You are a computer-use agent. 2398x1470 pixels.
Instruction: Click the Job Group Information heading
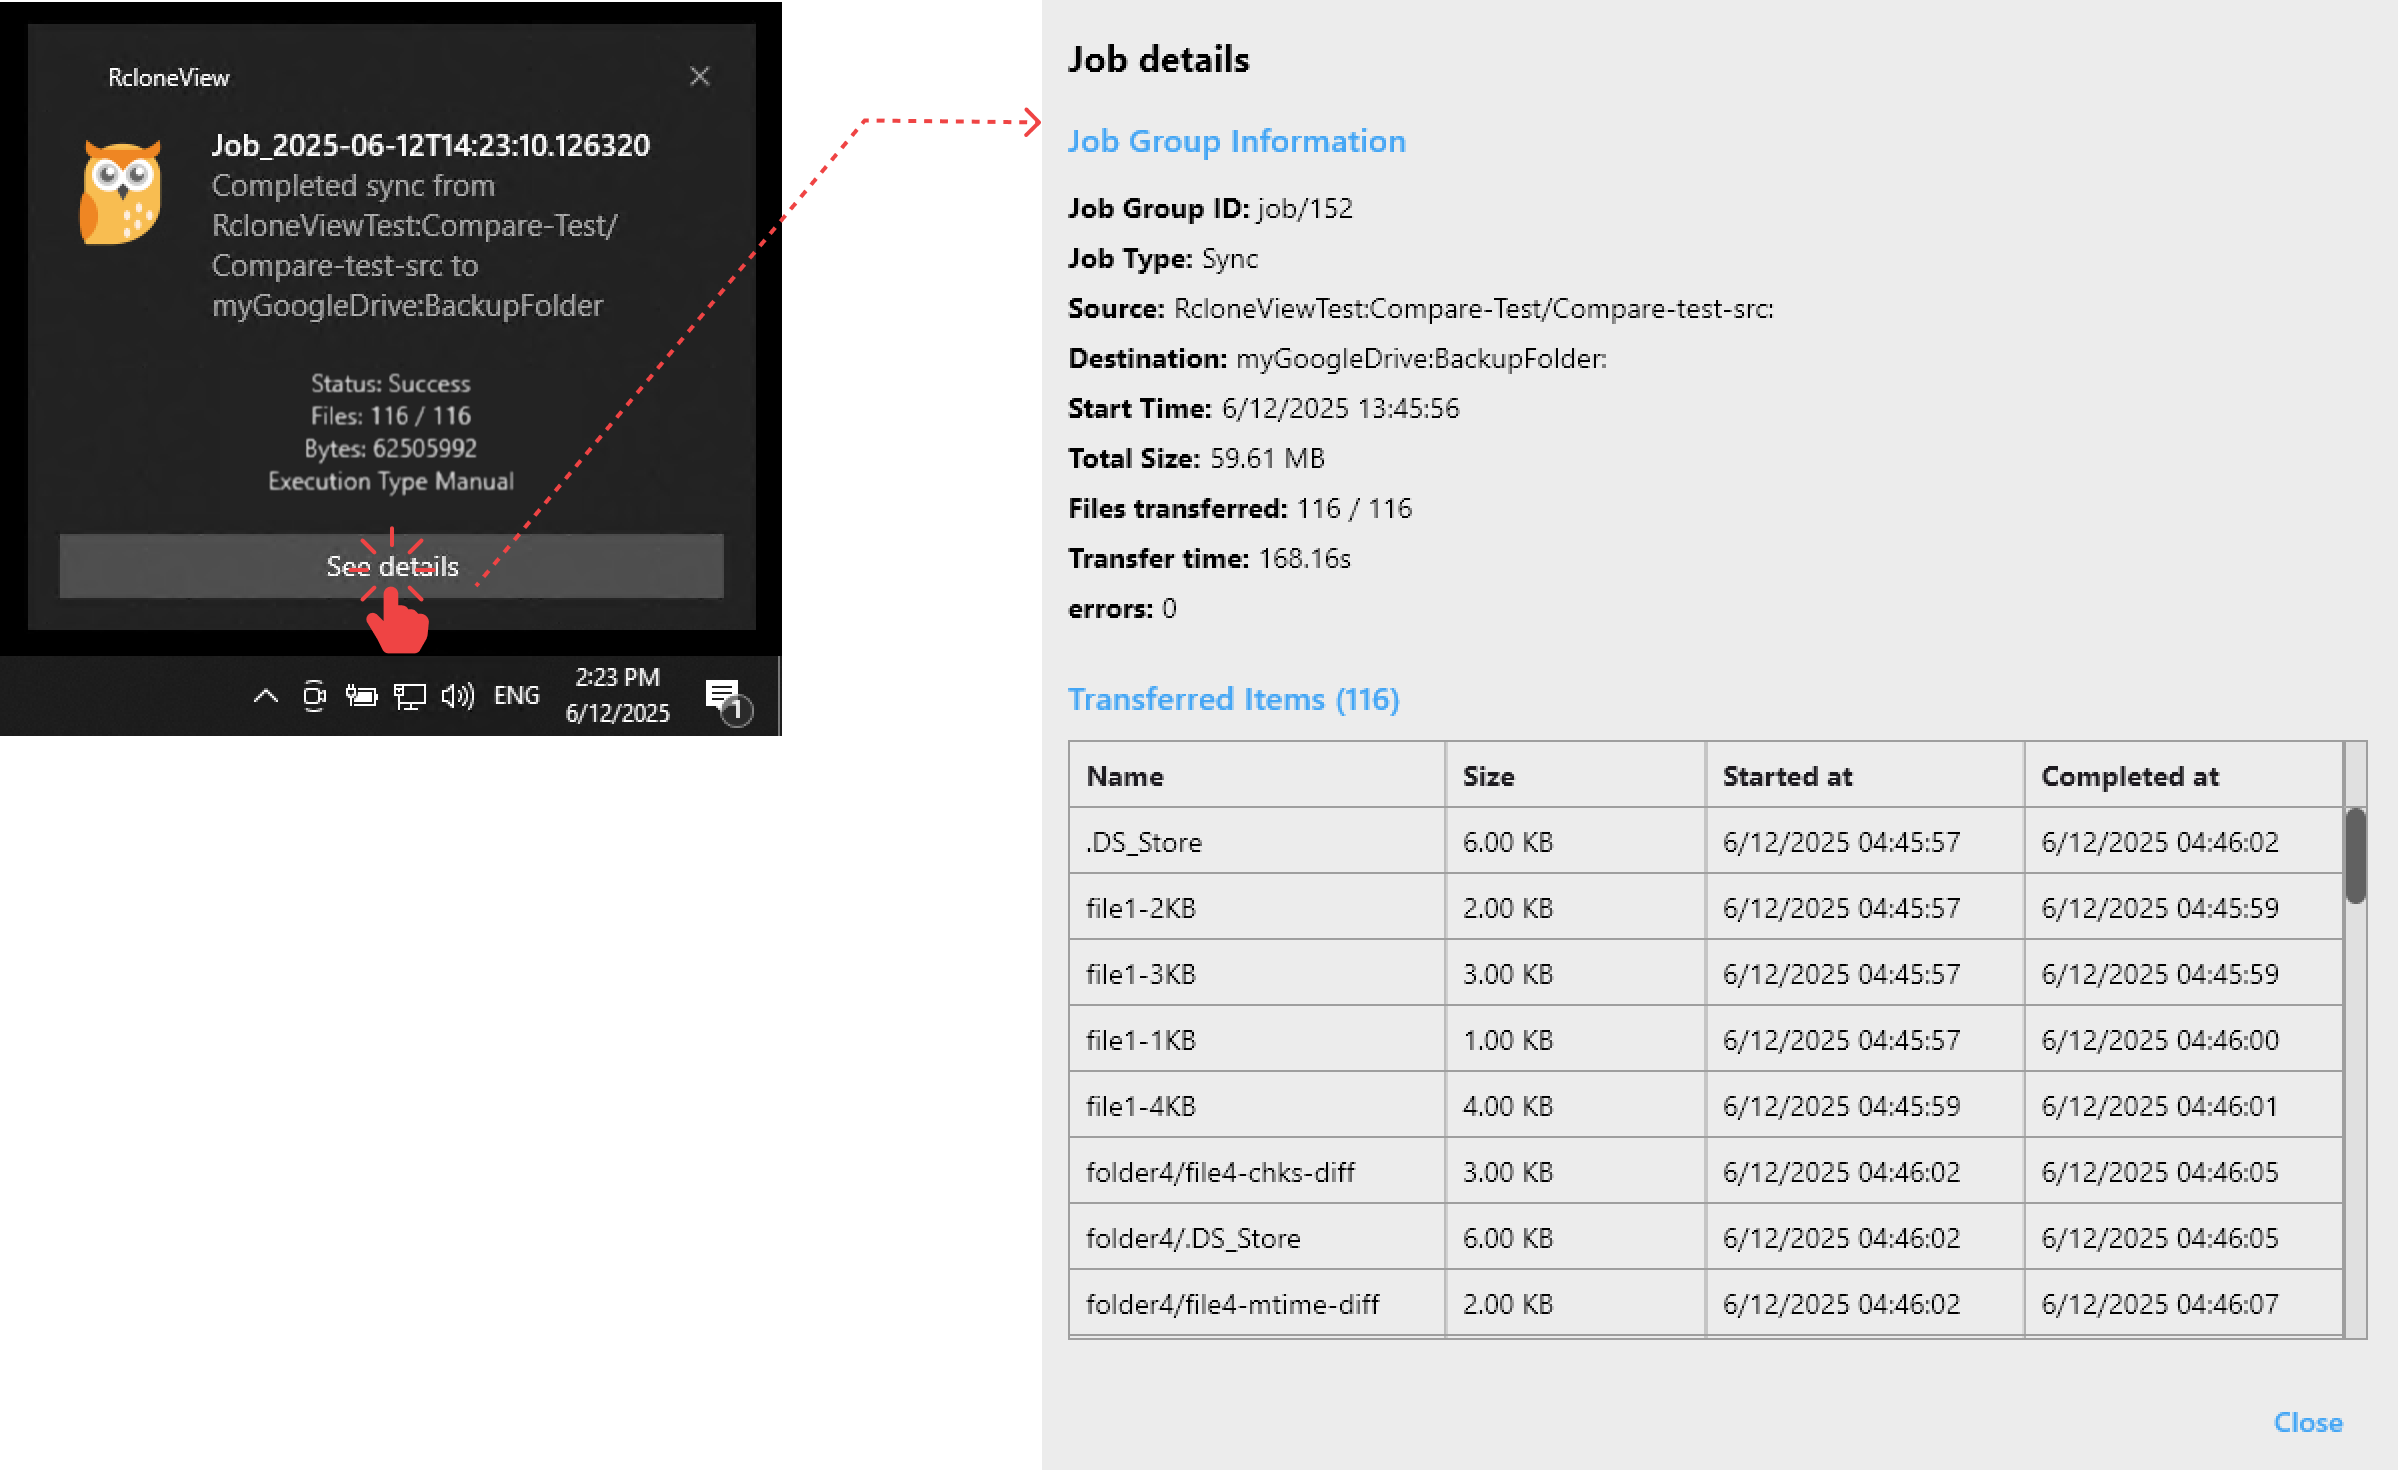click(x=1237, y=141)
